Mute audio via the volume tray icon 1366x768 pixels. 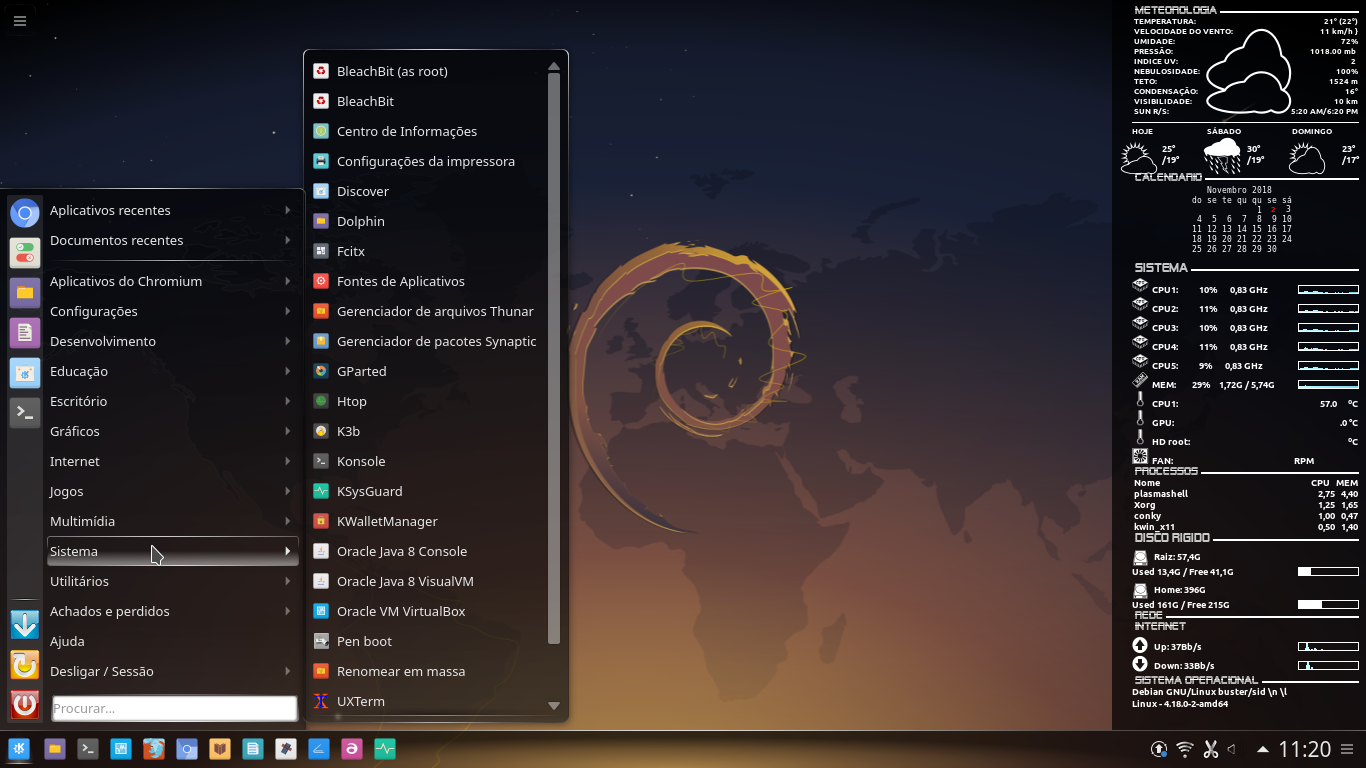click(x=1235, y=749)
